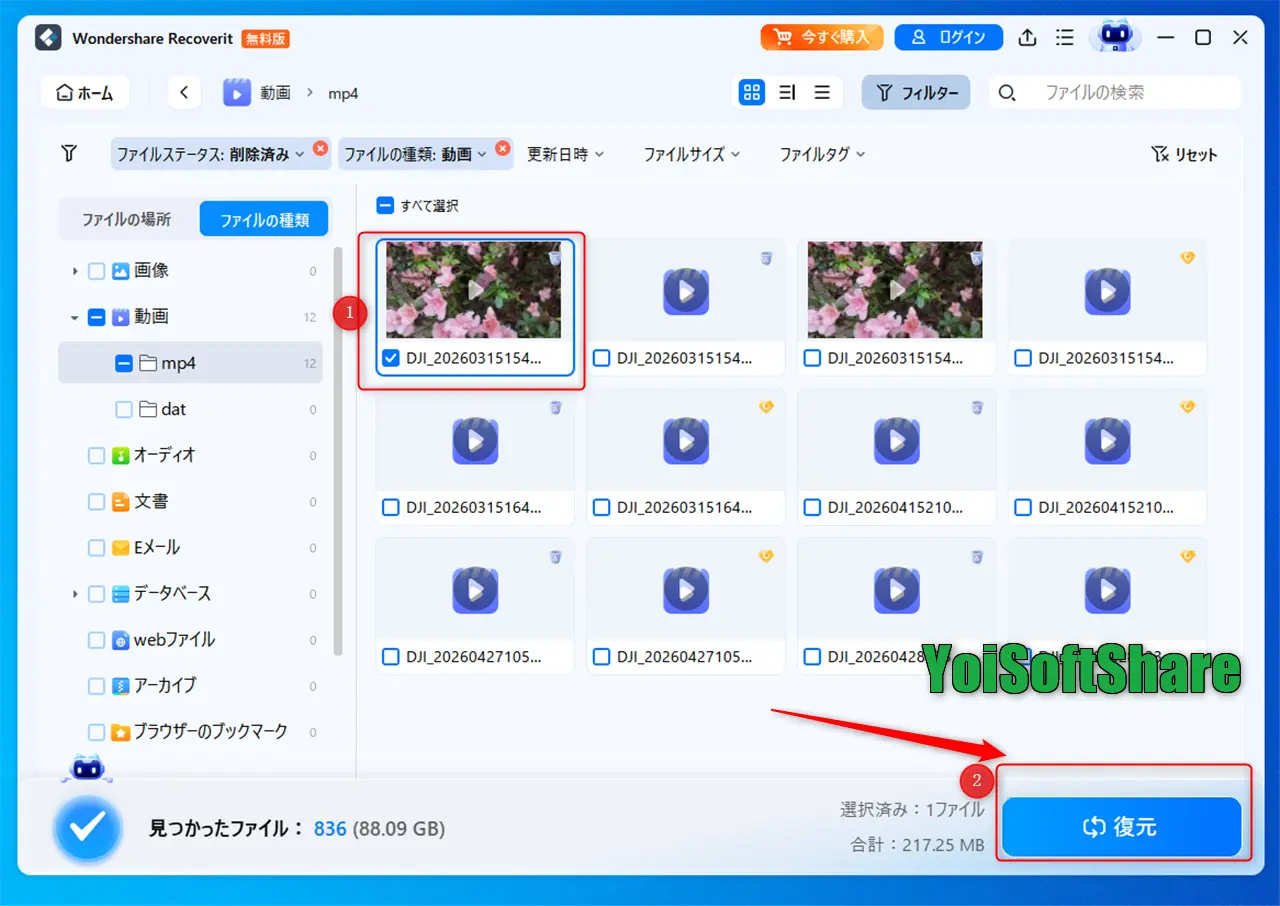Screen dimensions: 1280x906
Task: Toggle the dat folder checkbox
Action: (124, 409)
